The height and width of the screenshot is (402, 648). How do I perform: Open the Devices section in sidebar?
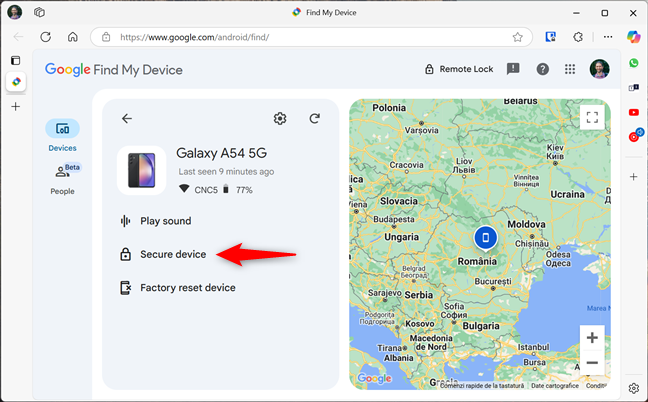(x=62, y=136)
